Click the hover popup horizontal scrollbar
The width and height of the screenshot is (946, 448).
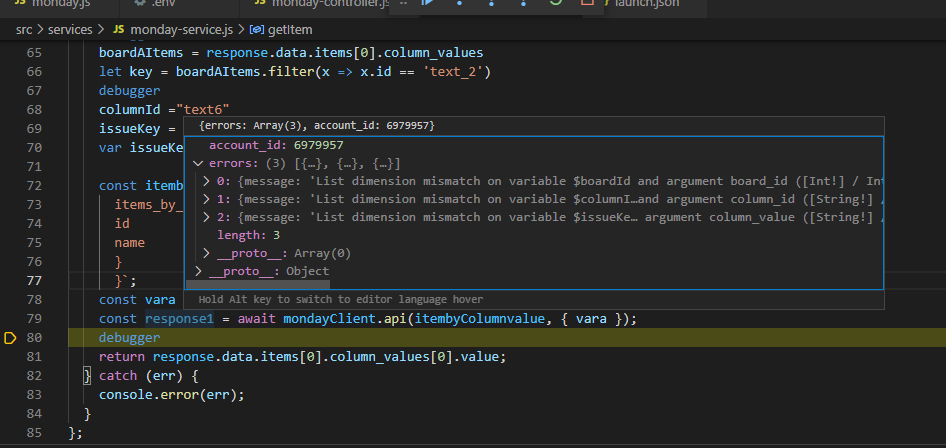258,284
